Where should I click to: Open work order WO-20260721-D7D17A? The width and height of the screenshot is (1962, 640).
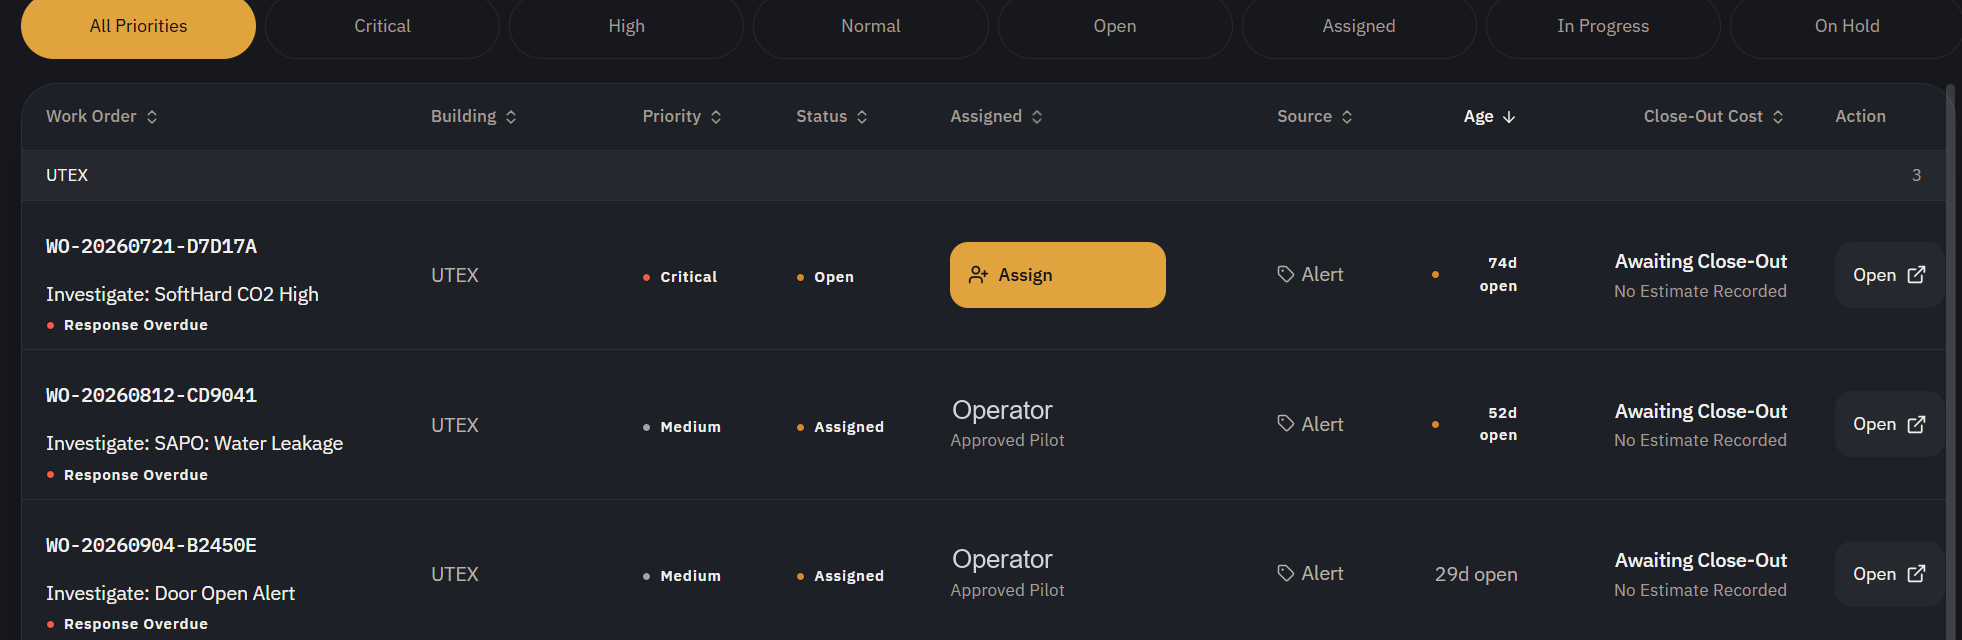pyautogui.click(x=1889, y=275)
